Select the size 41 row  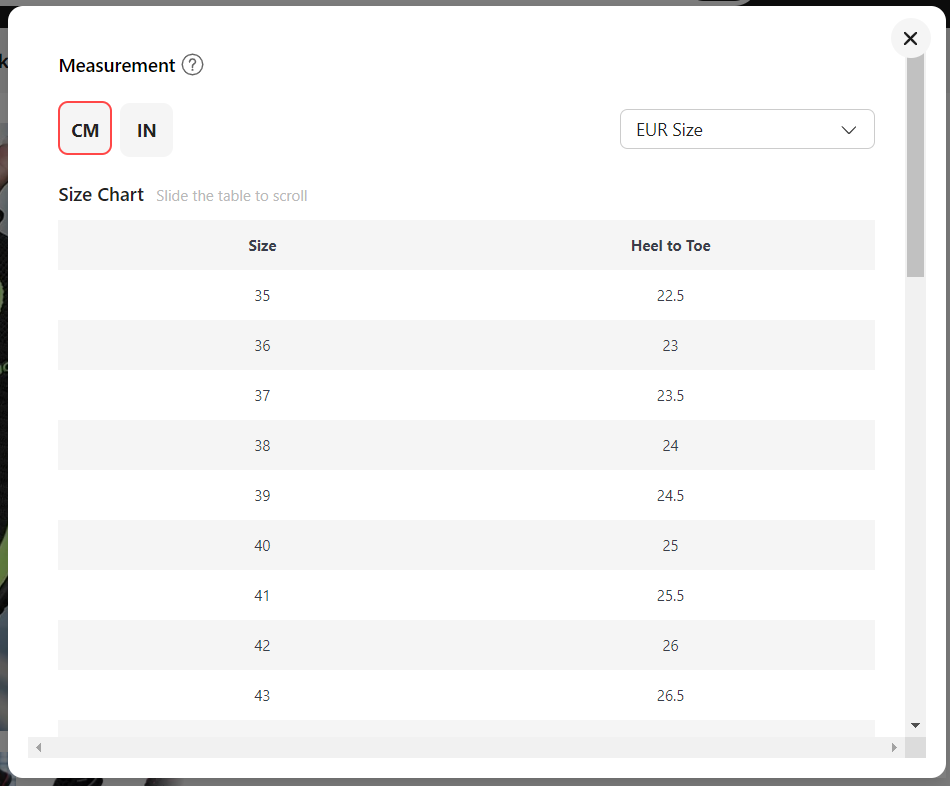coord(467,595)
